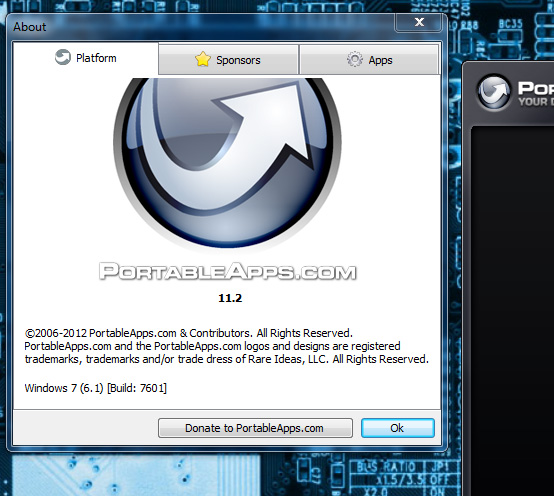This screenshot has height=496, width=554.
Task: Click the swirl icon on Platform tab
Action: (63, 57)
